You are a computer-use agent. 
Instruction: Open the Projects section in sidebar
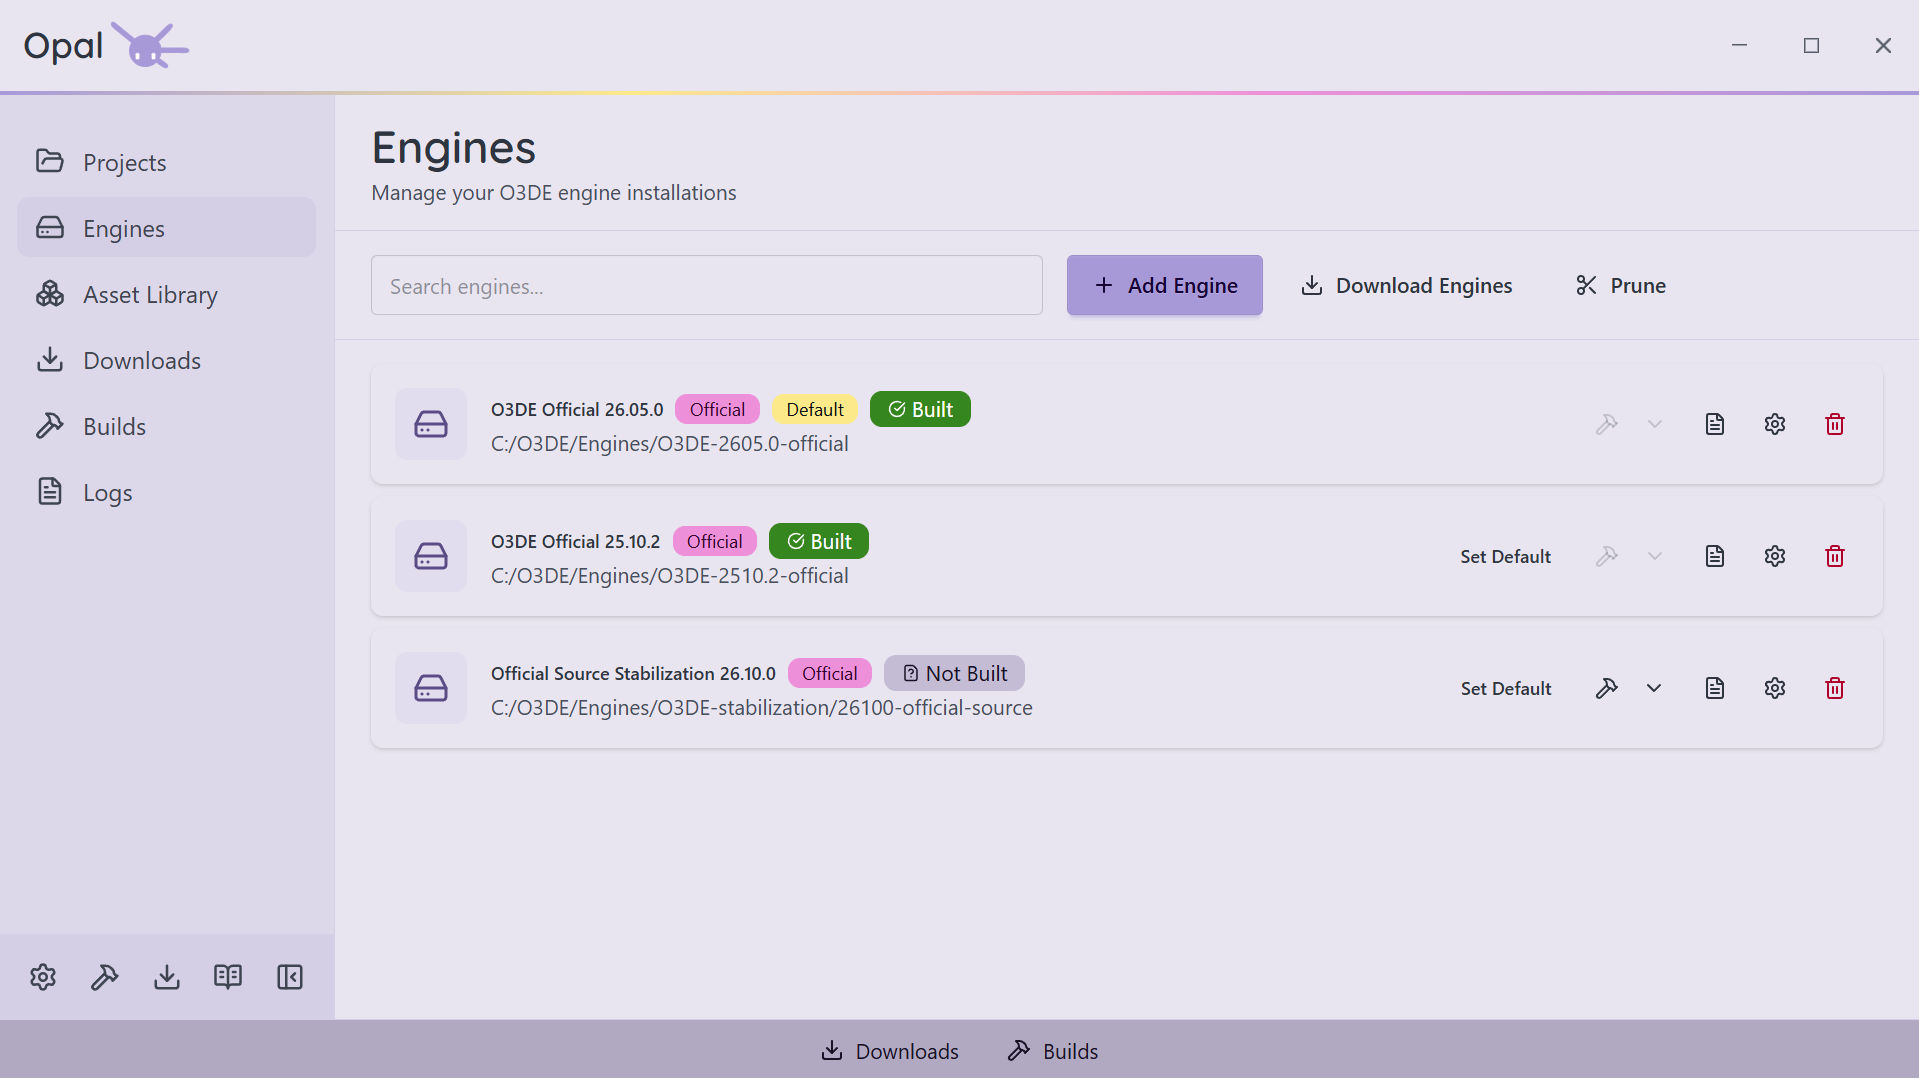coord(166,162)
